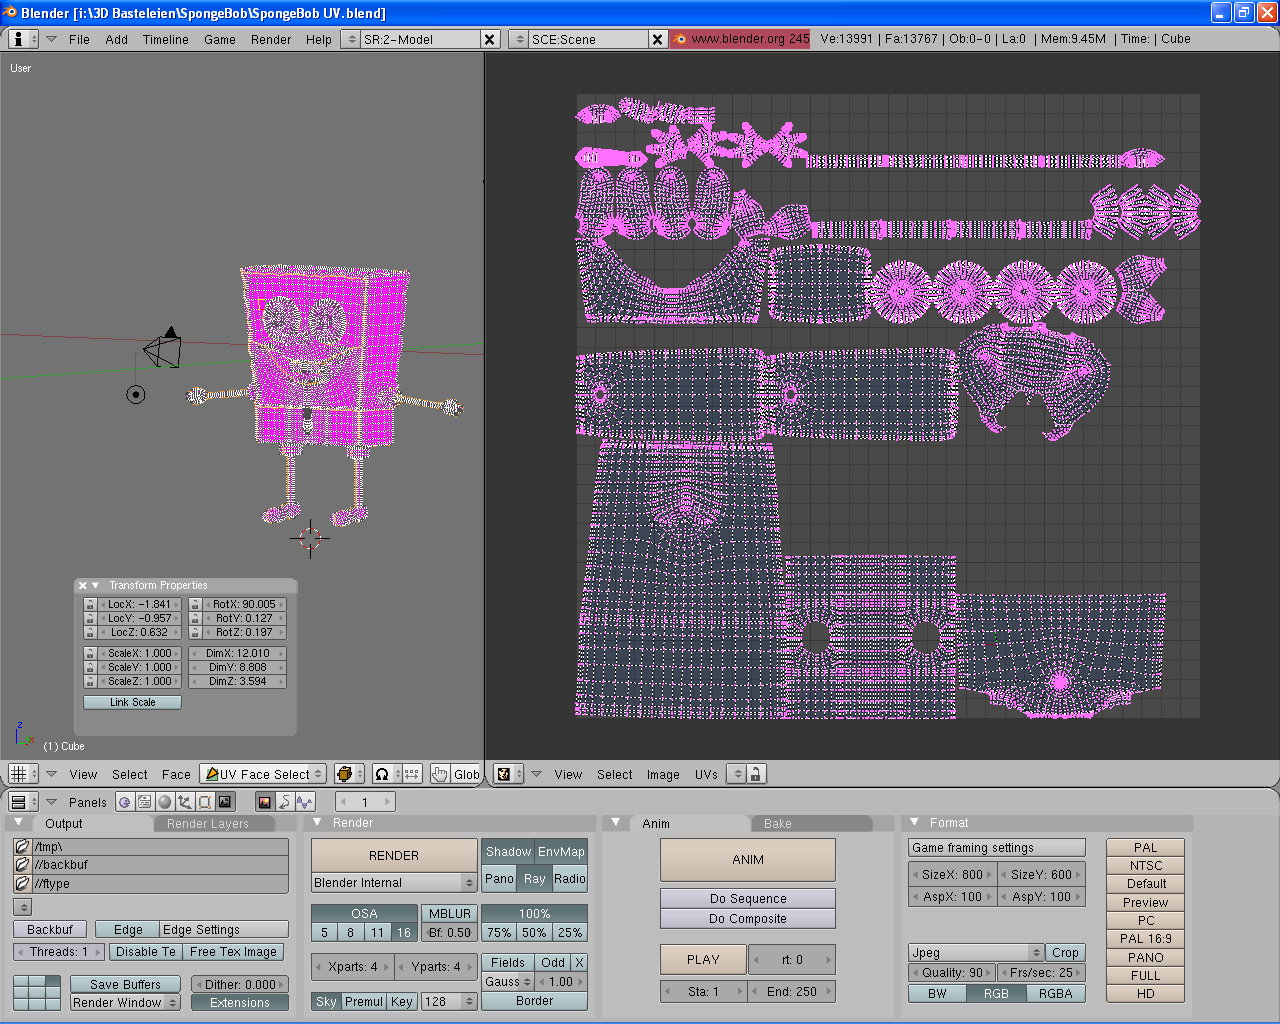Click the ANIM button
The height and width of the screenshot is (1024, 1280).
(x=747, y=860)
